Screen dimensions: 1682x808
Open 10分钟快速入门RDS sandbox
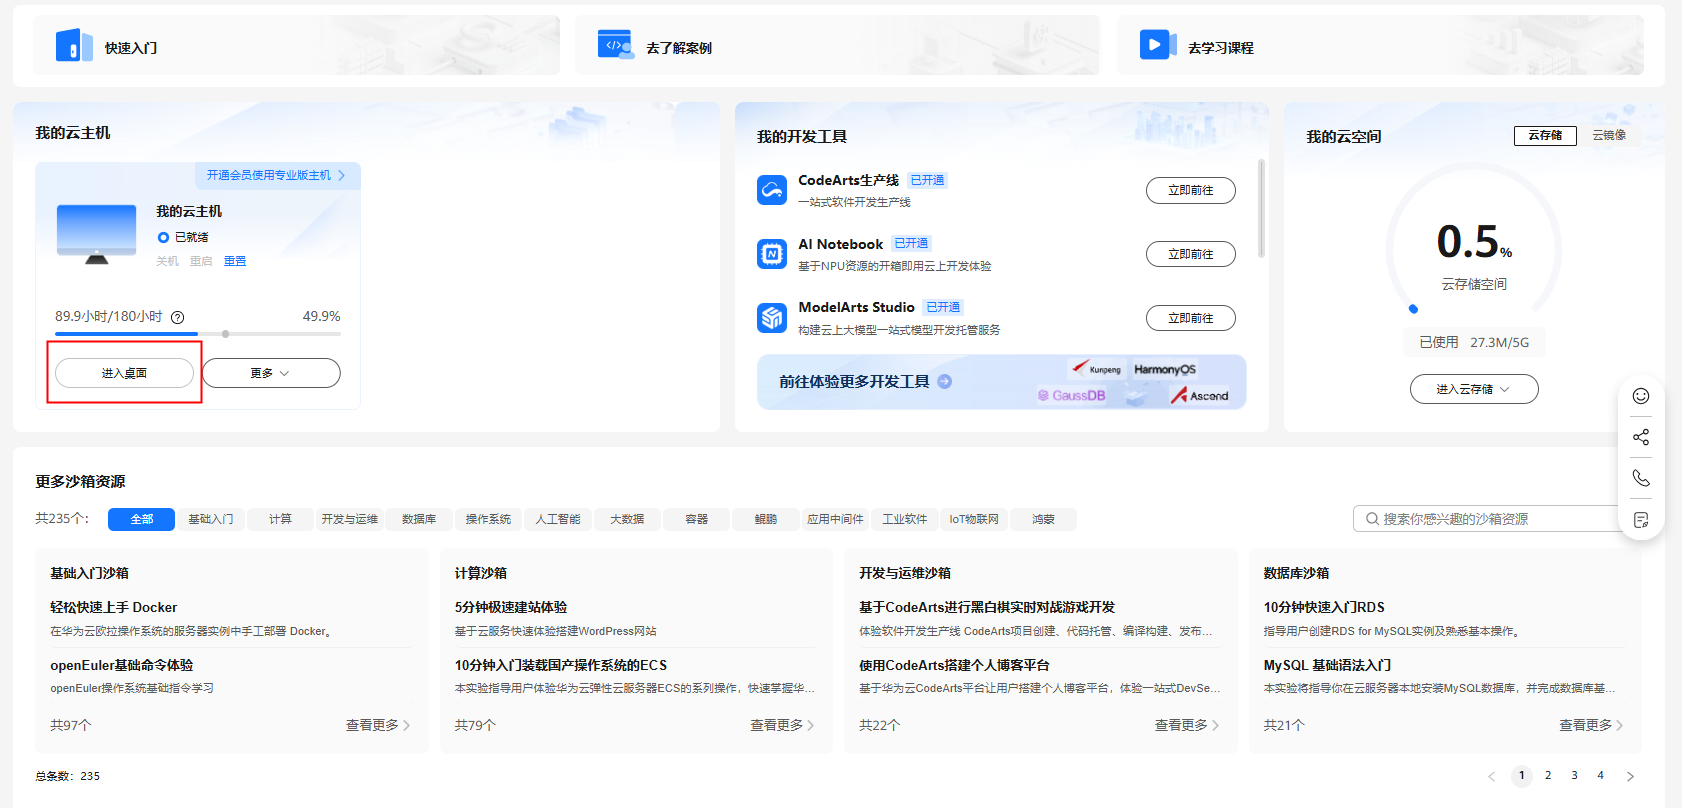tap(1324, 607)
